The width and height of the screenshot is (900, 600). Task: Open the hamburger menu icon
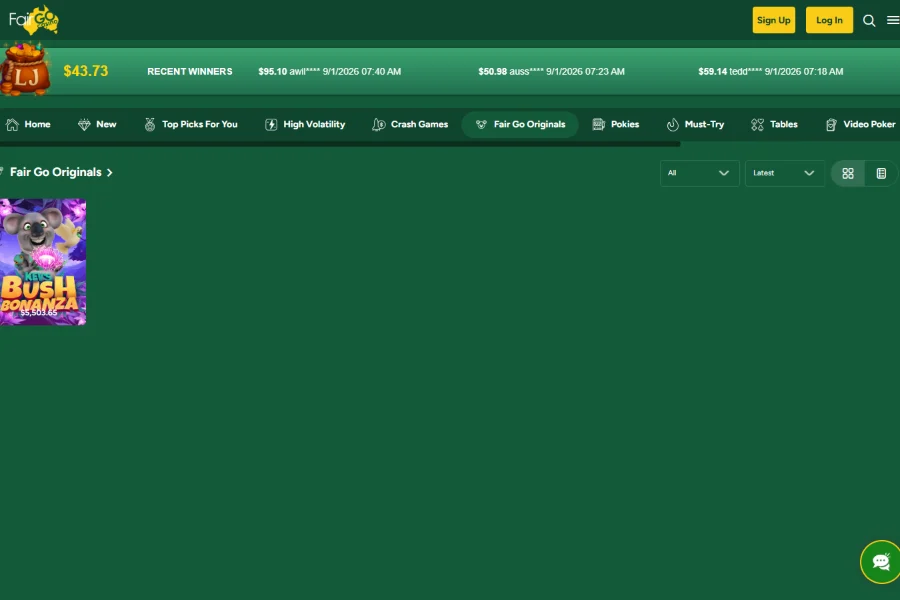point(893,20)
